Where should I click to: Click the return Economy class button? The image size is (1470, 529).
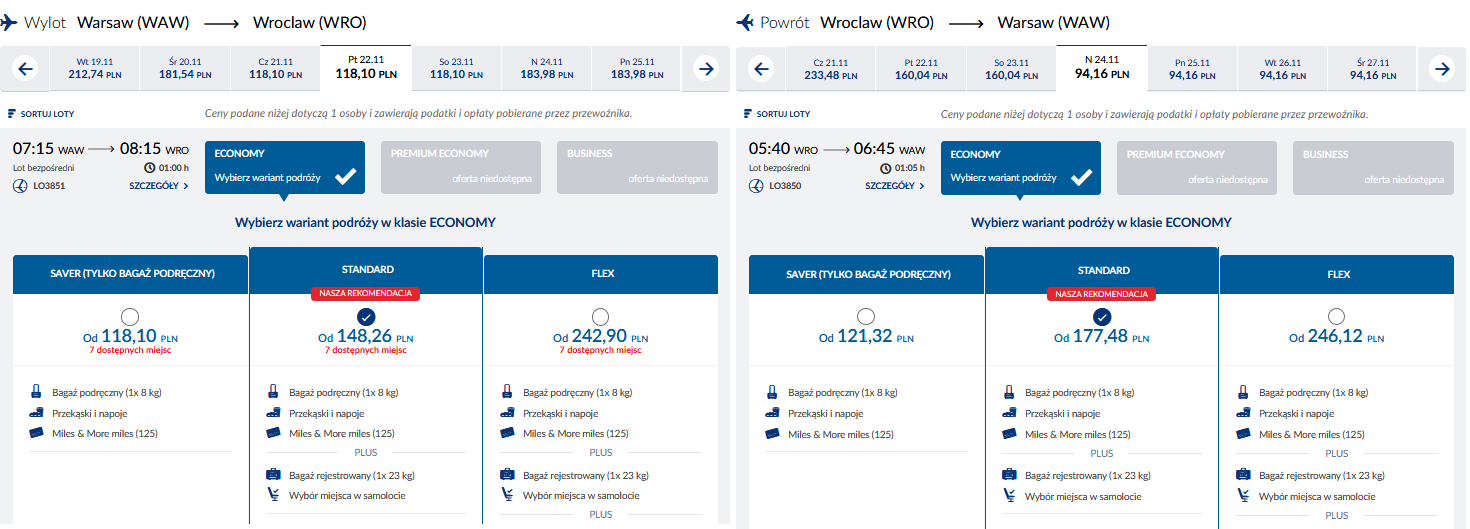coord(1021,167)
